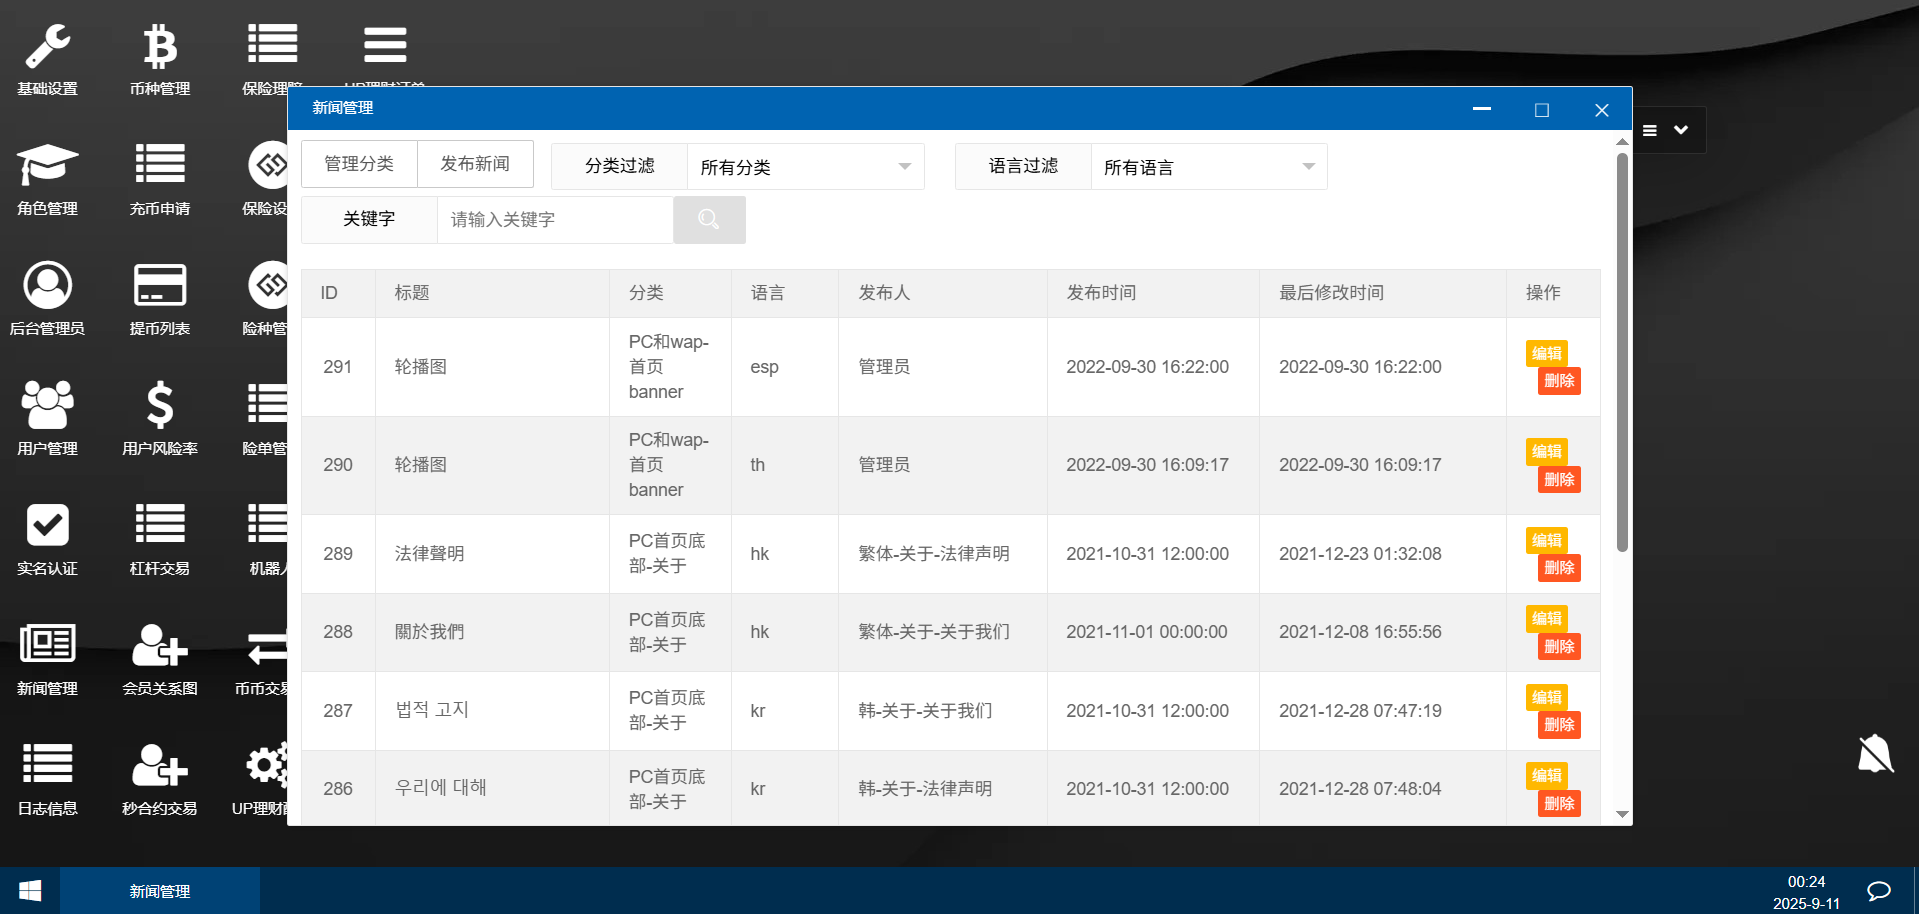The image size is (1919, 914).
Task: Switch to the 发布新闻 tab
Action: pos(475,164)
